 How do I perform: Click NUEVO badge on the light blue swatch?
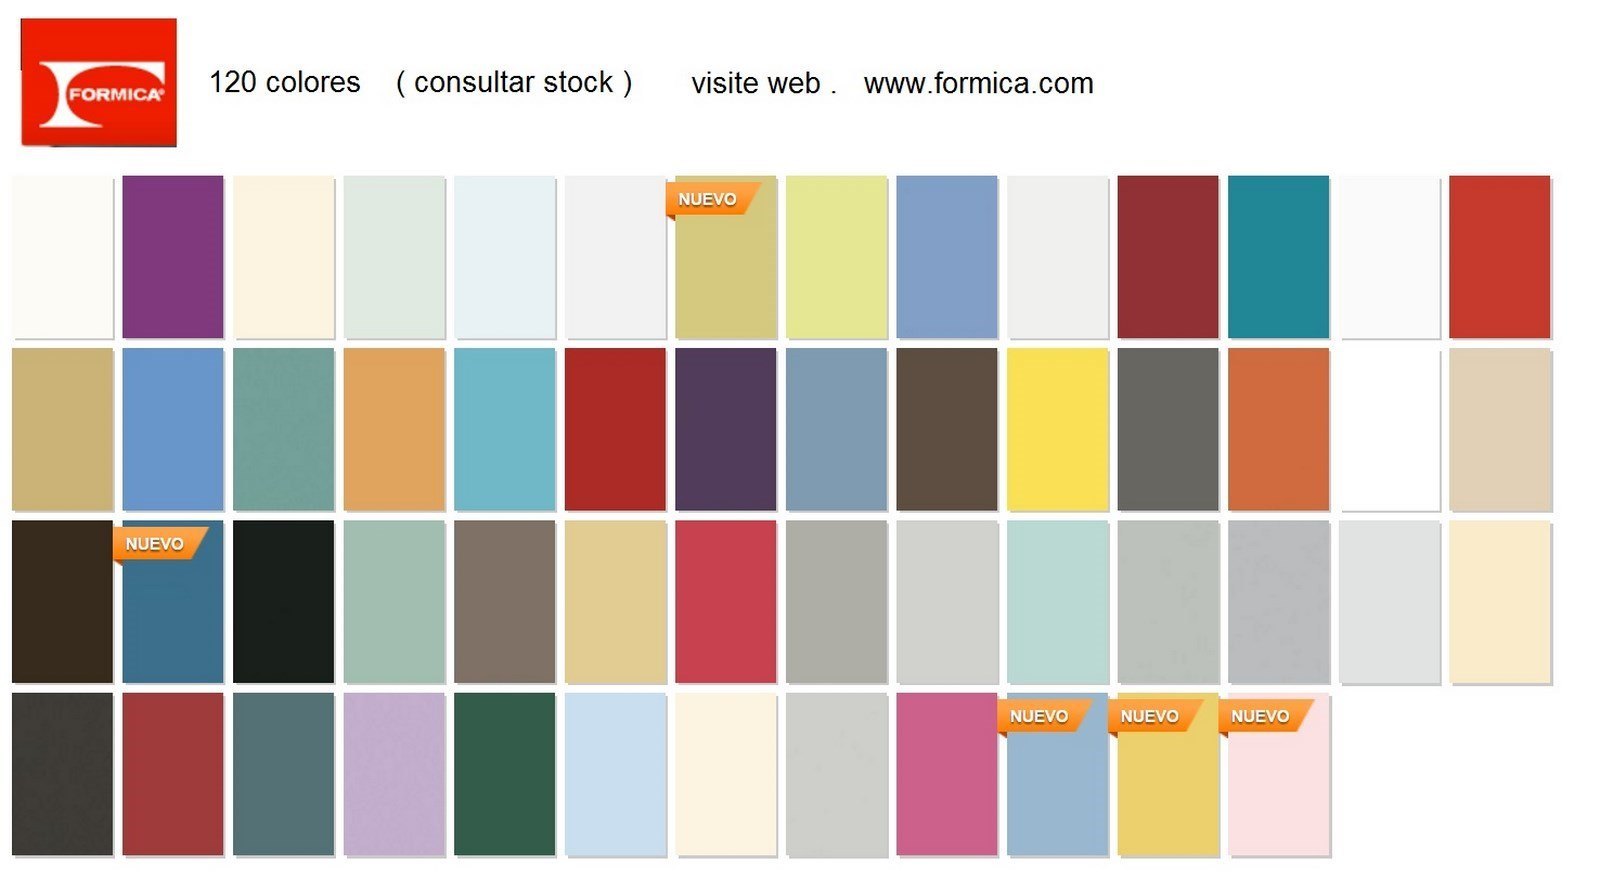(1039, 716)
